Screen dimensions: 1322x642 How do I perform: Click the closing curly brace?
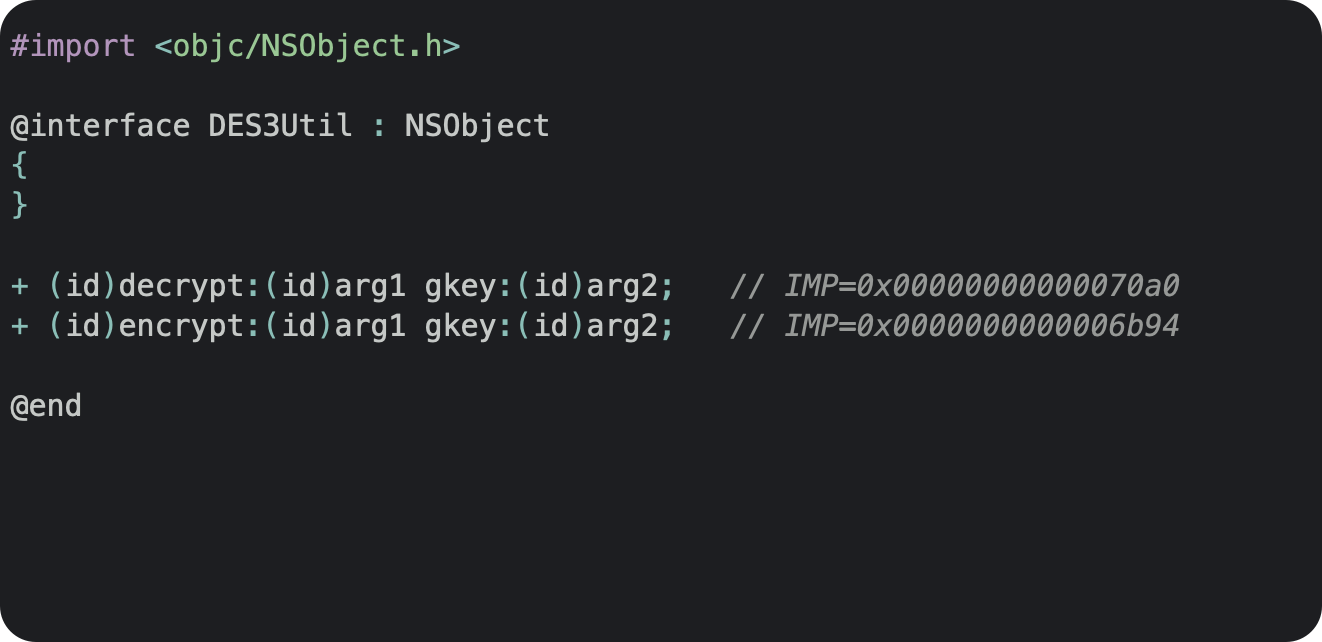coord(19,206)
